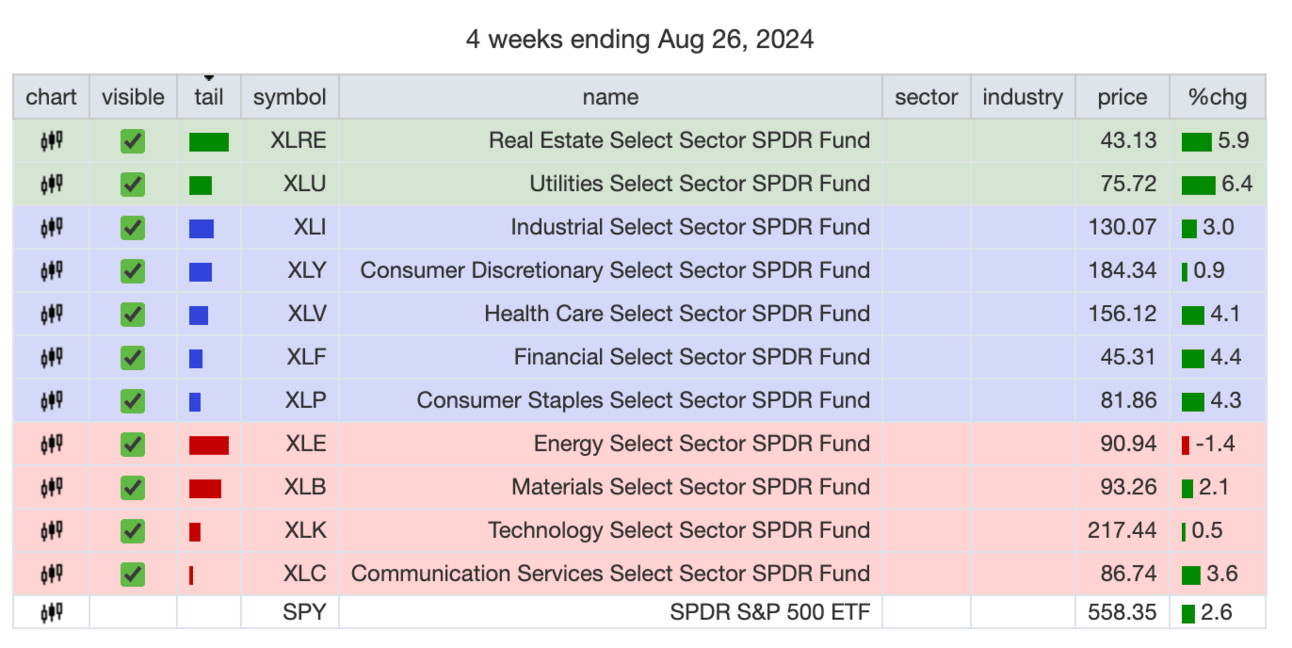1292x648 pixels.
Task: Click the Energy Select Sector SPDR Fund name
Action: pyautogui.click(x=701, y=444)
